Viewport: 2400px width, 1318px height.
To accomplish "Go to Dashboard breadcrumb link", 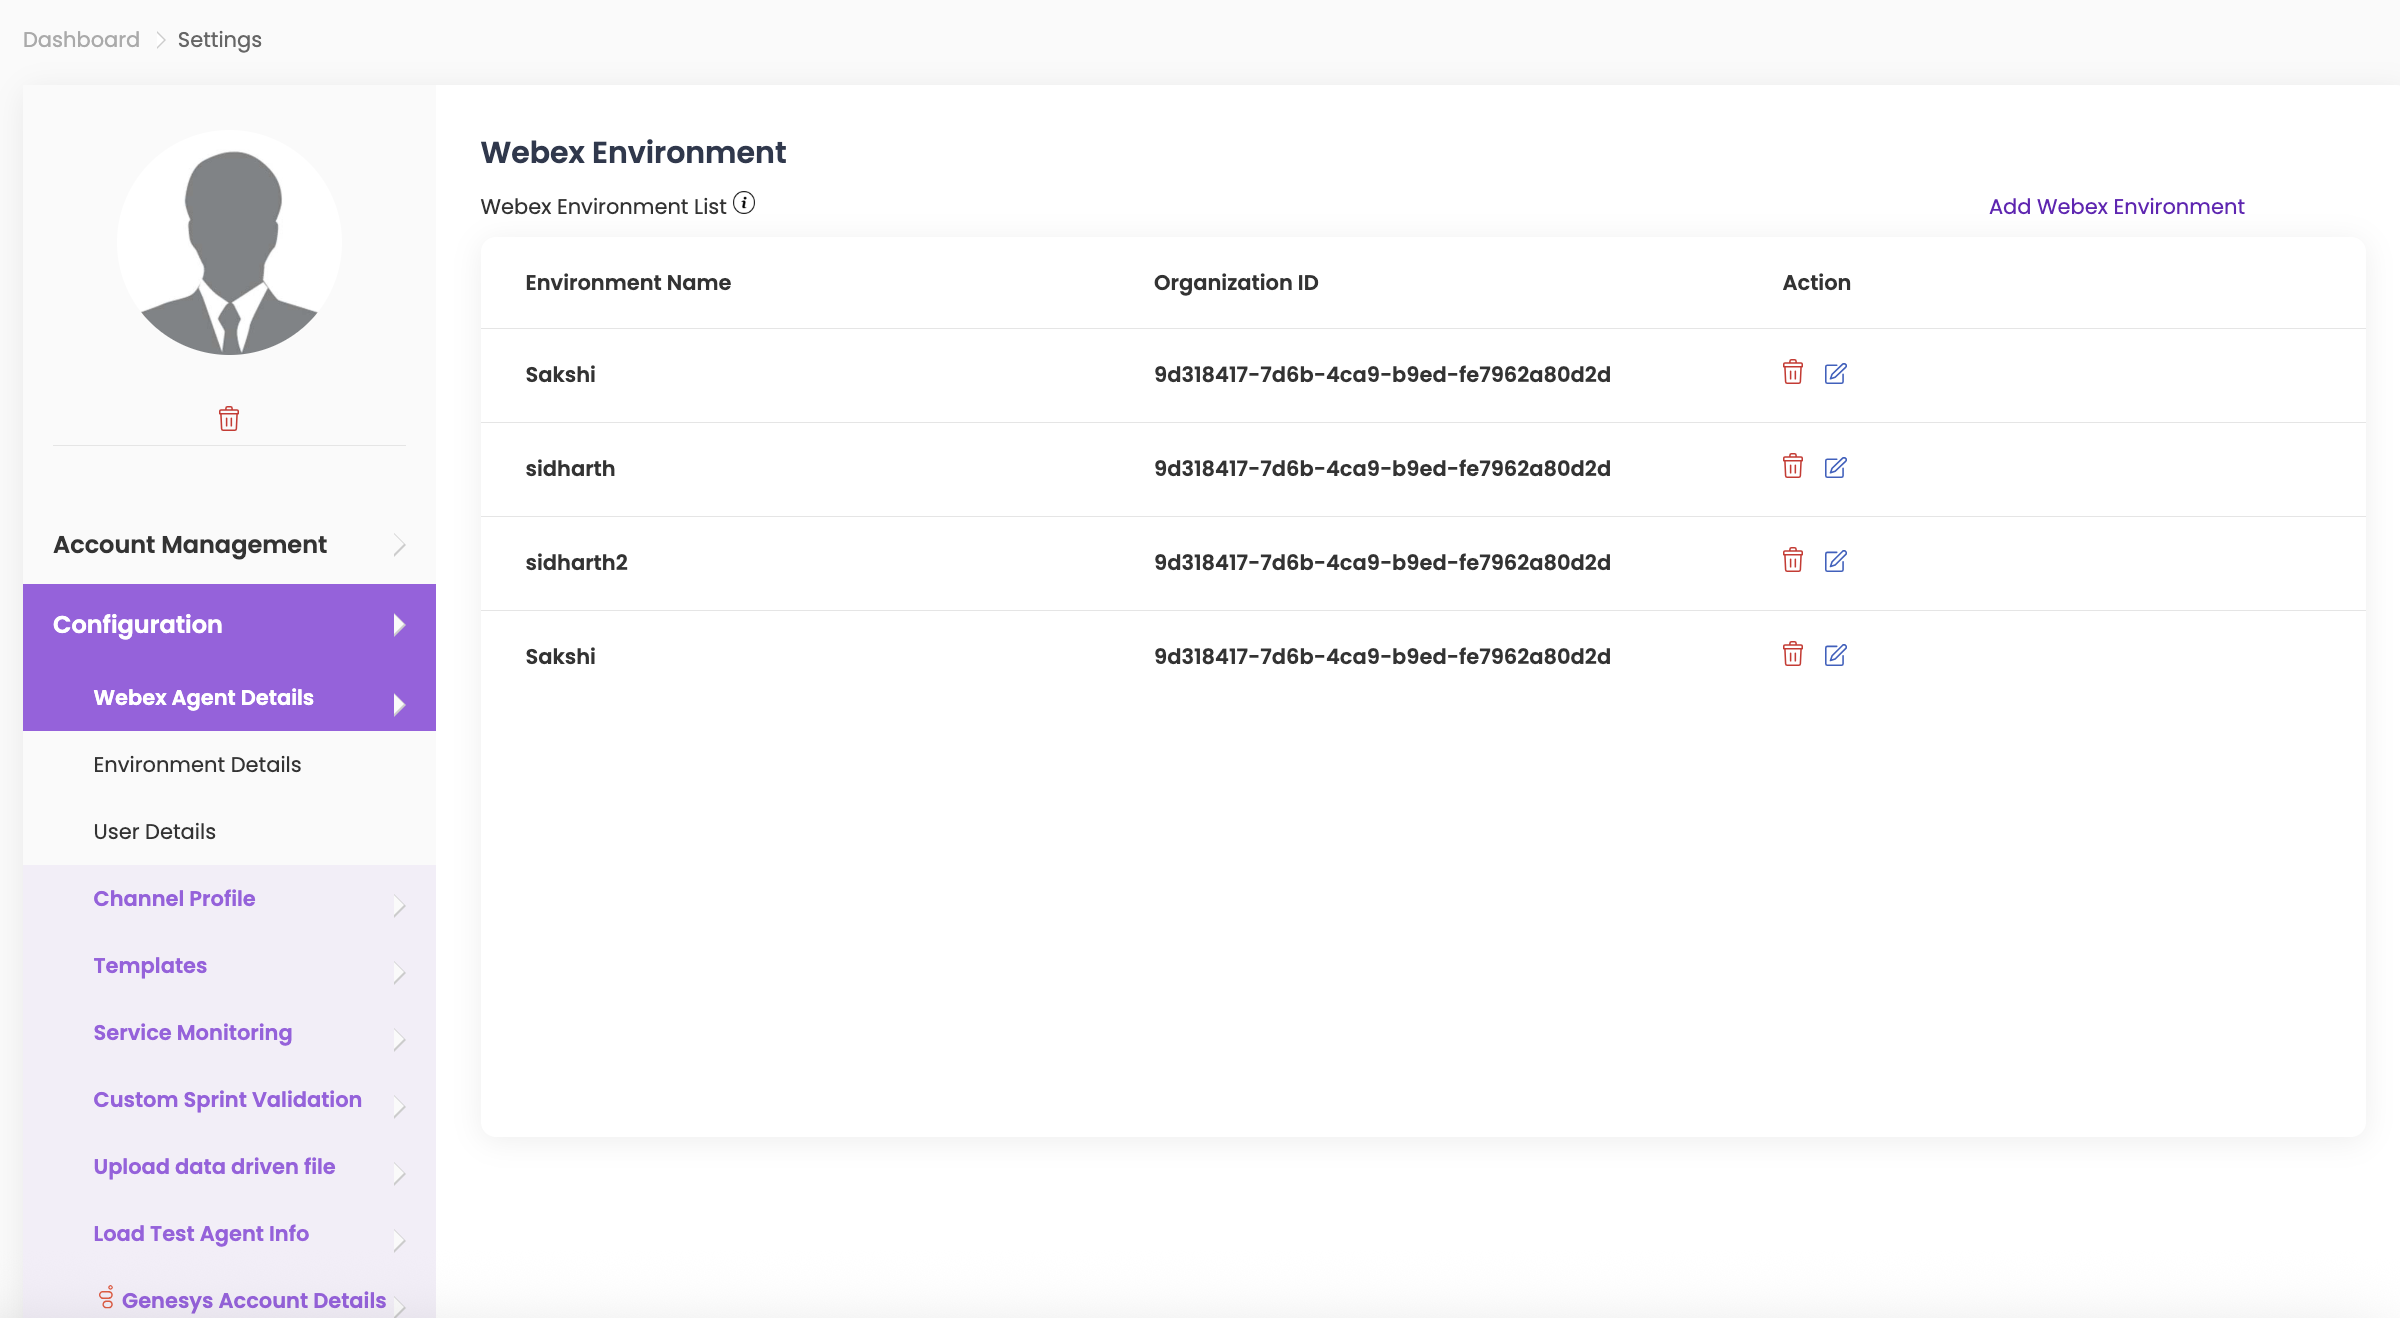I will [x=81, y=39].
